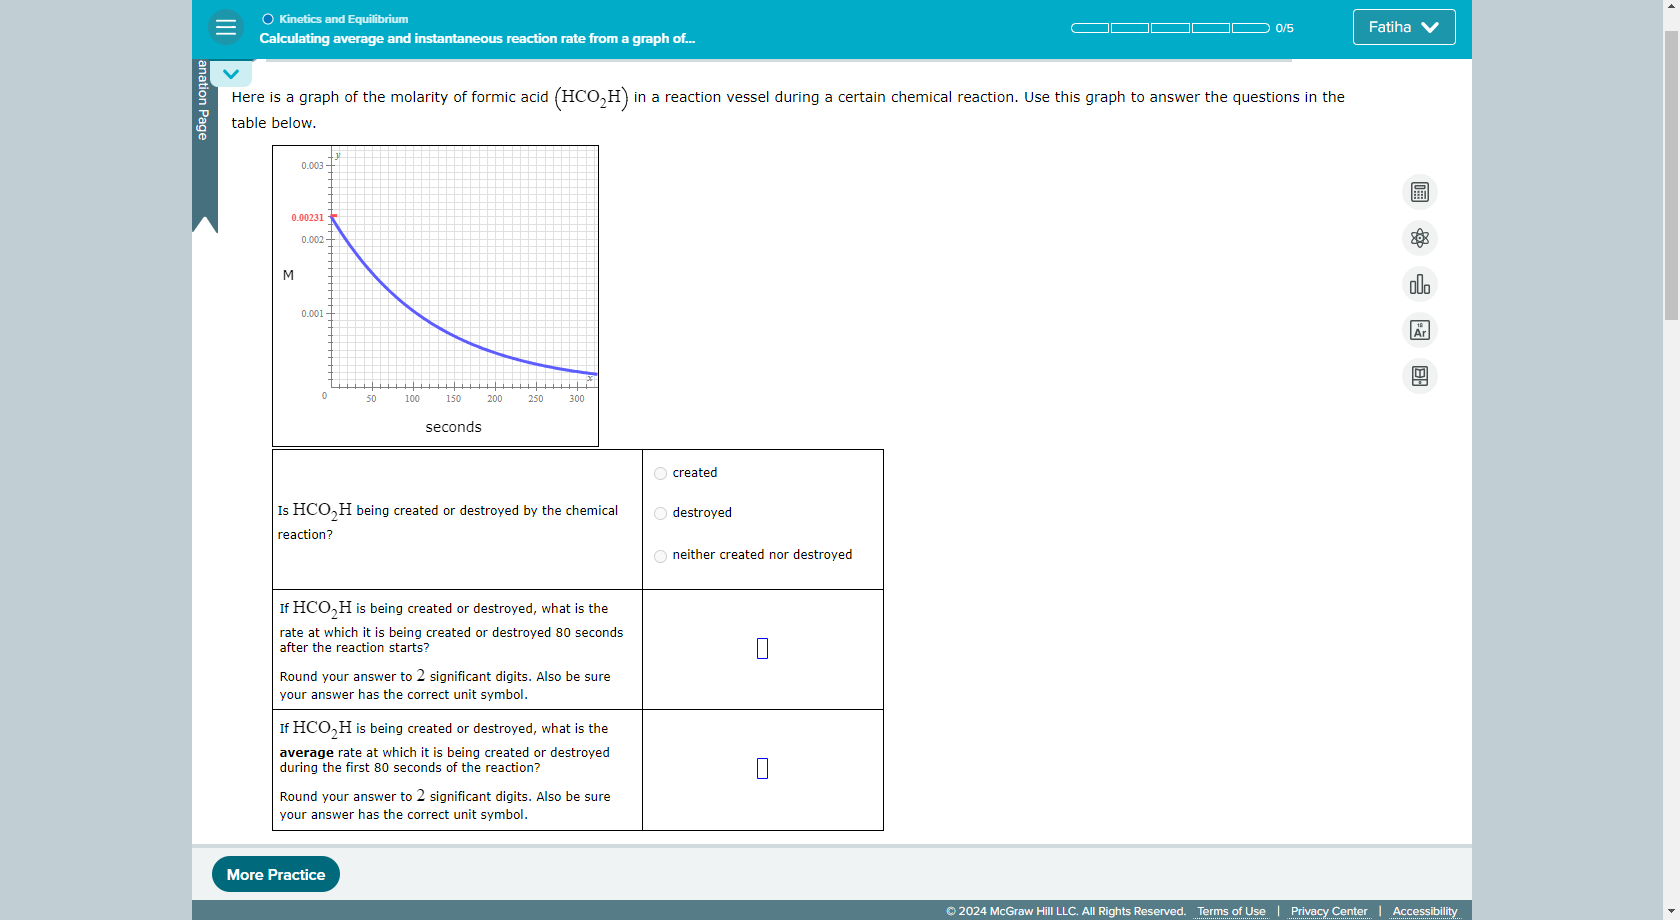The width and height of the screenshot is (1680, 920).
Task: Open the bar chart data tool
Action: coord(1420,284)
